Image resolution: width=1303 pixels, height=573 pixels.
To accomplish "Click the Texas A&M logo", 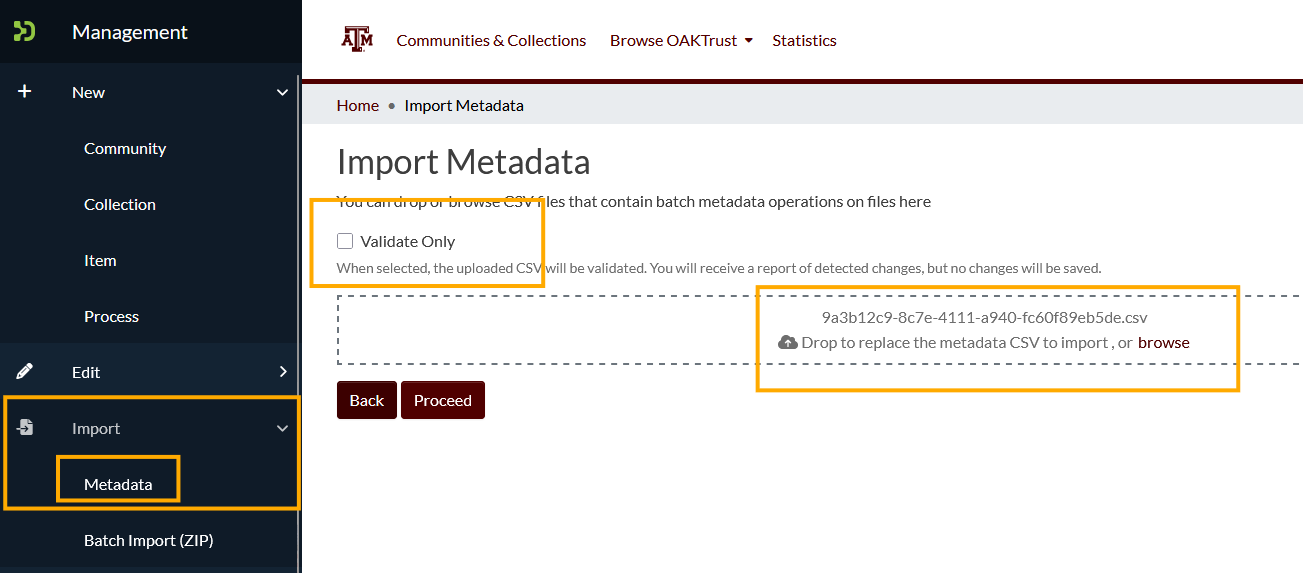I will click(x=357, y=39).
